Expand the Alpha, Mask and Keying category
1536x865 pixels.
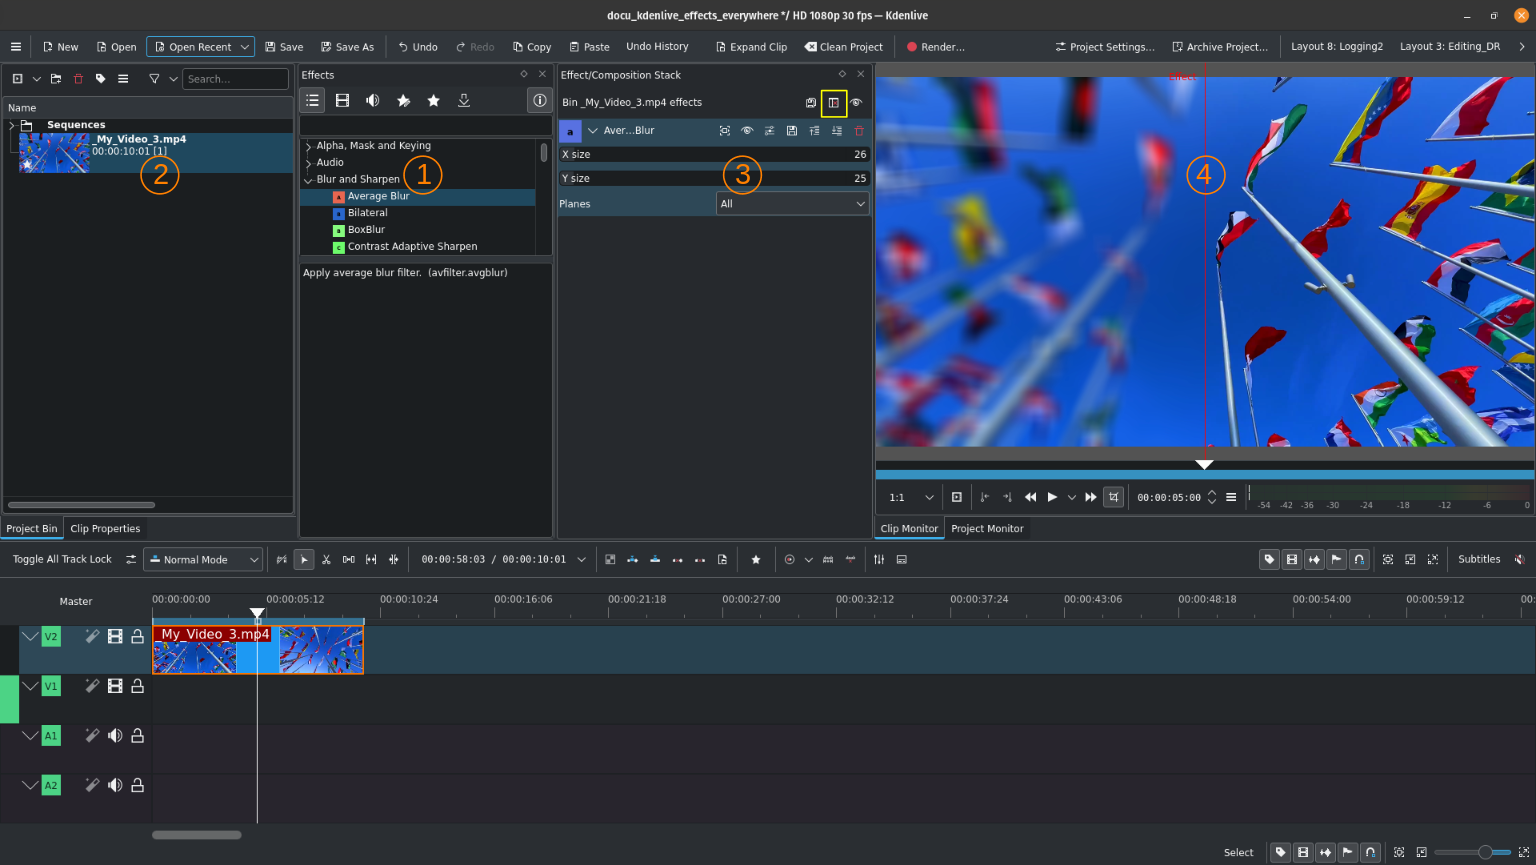[309, 146]
